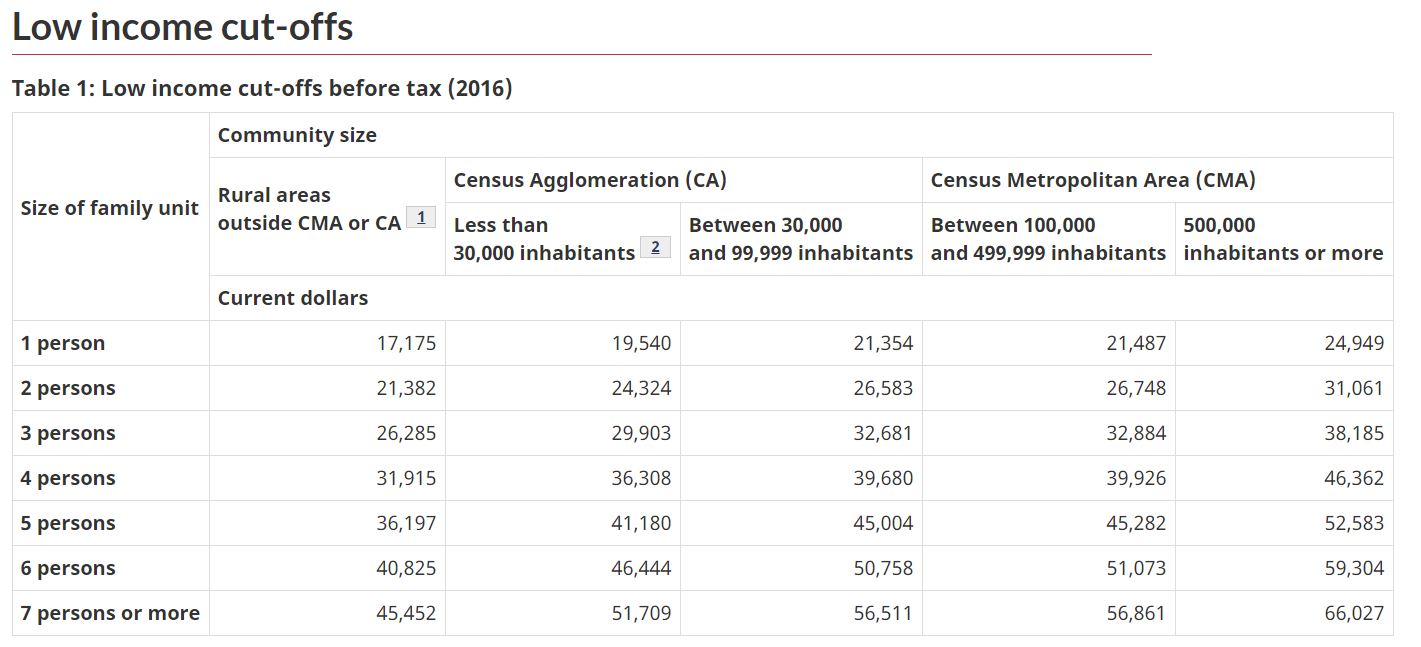Click the Between 30,000 and 99,999 header
1421x647 pixels.
pos(801,239)
